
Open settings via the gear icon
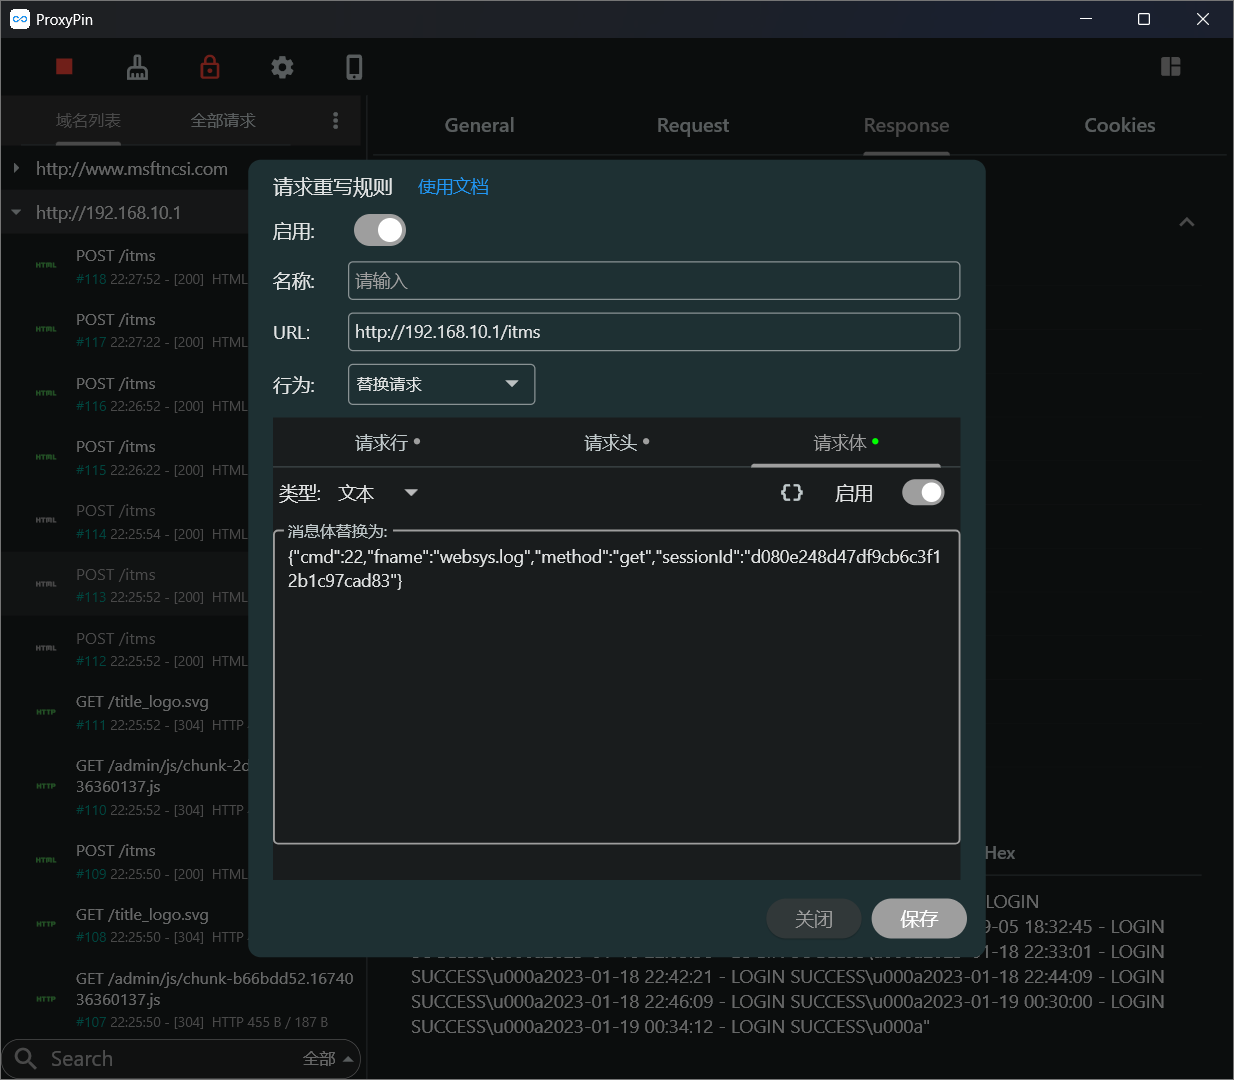pos(282,67)
